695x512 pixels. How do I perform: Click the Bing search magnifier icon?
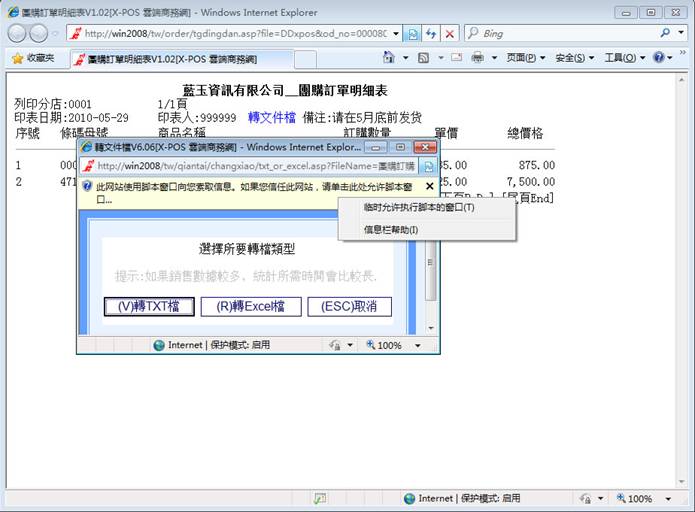(666, 33)
